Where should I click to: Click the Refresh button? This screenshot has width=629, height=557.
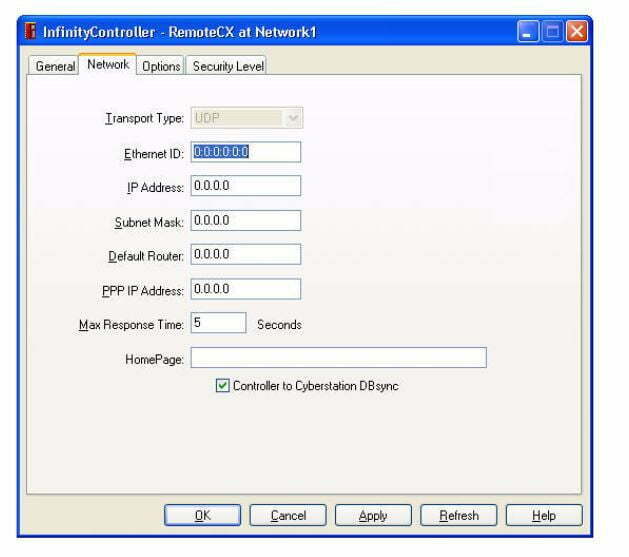pyautogui.click(x=459, y=515)
